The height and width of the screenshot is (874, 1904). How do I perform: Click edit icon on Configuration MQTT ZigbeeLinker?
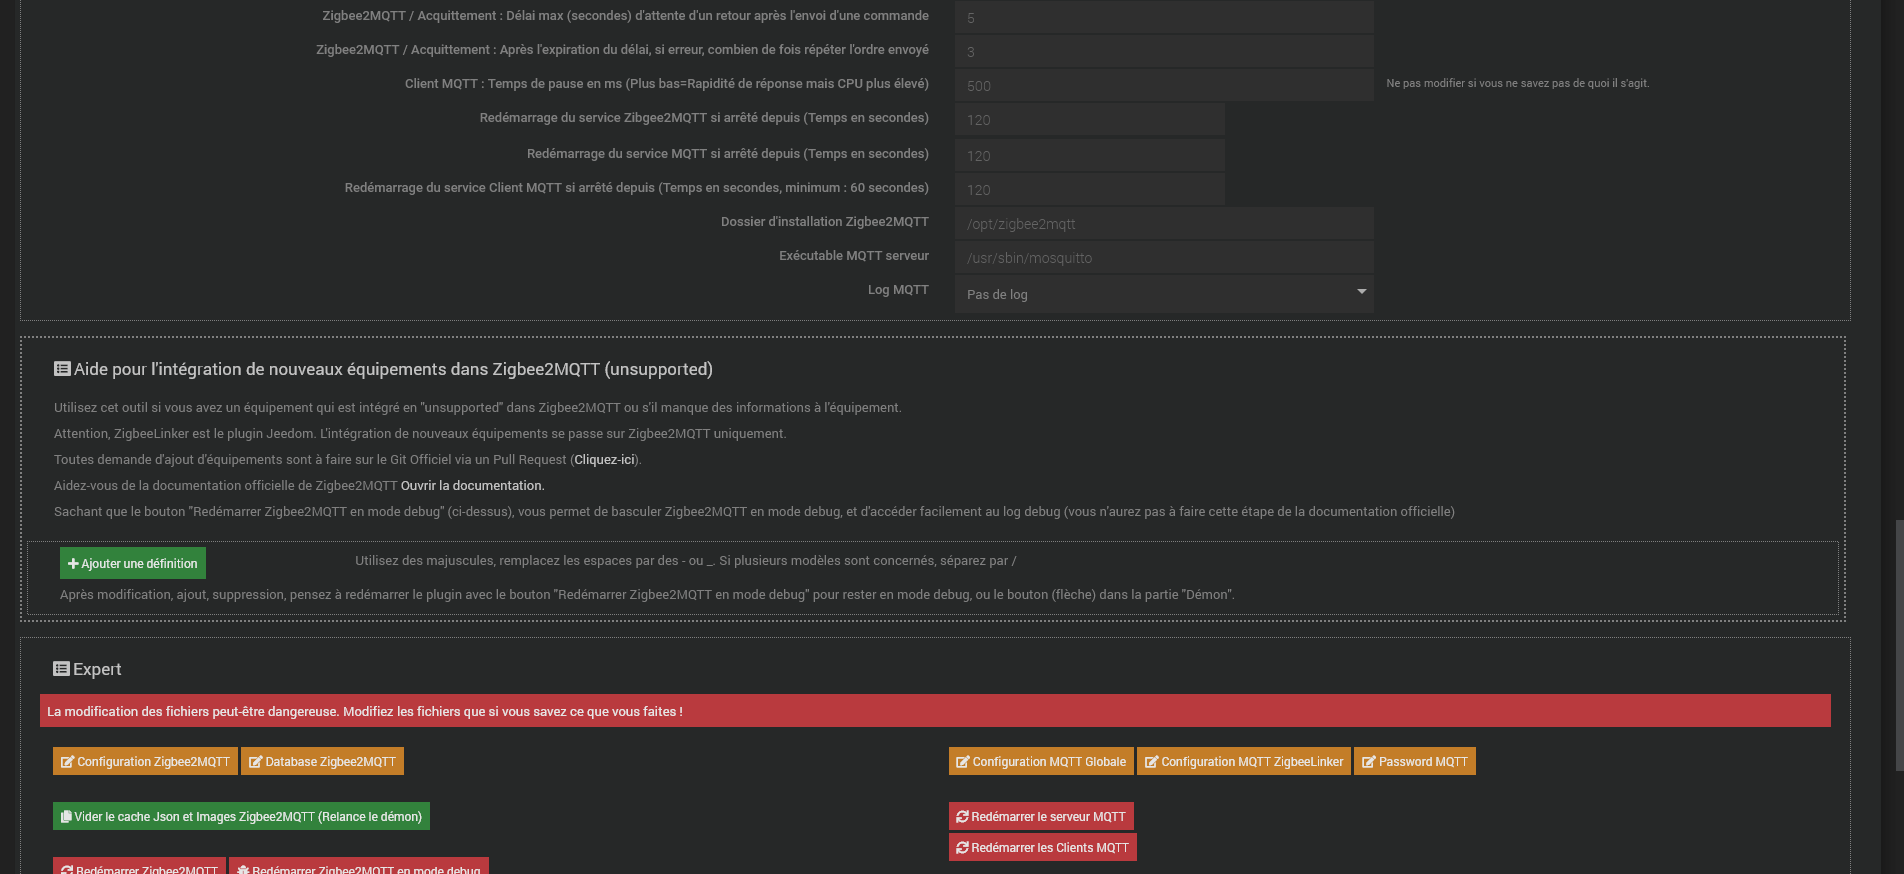1151,762
